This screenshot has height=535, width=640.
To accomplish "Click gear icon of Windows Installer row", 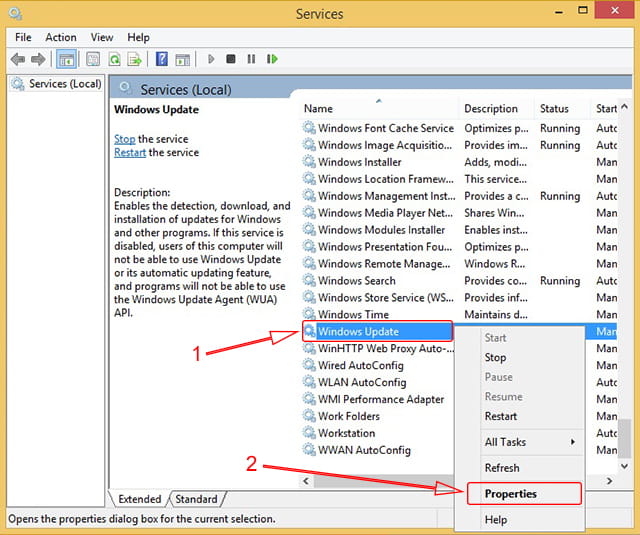I will click(x=309, y=162).
